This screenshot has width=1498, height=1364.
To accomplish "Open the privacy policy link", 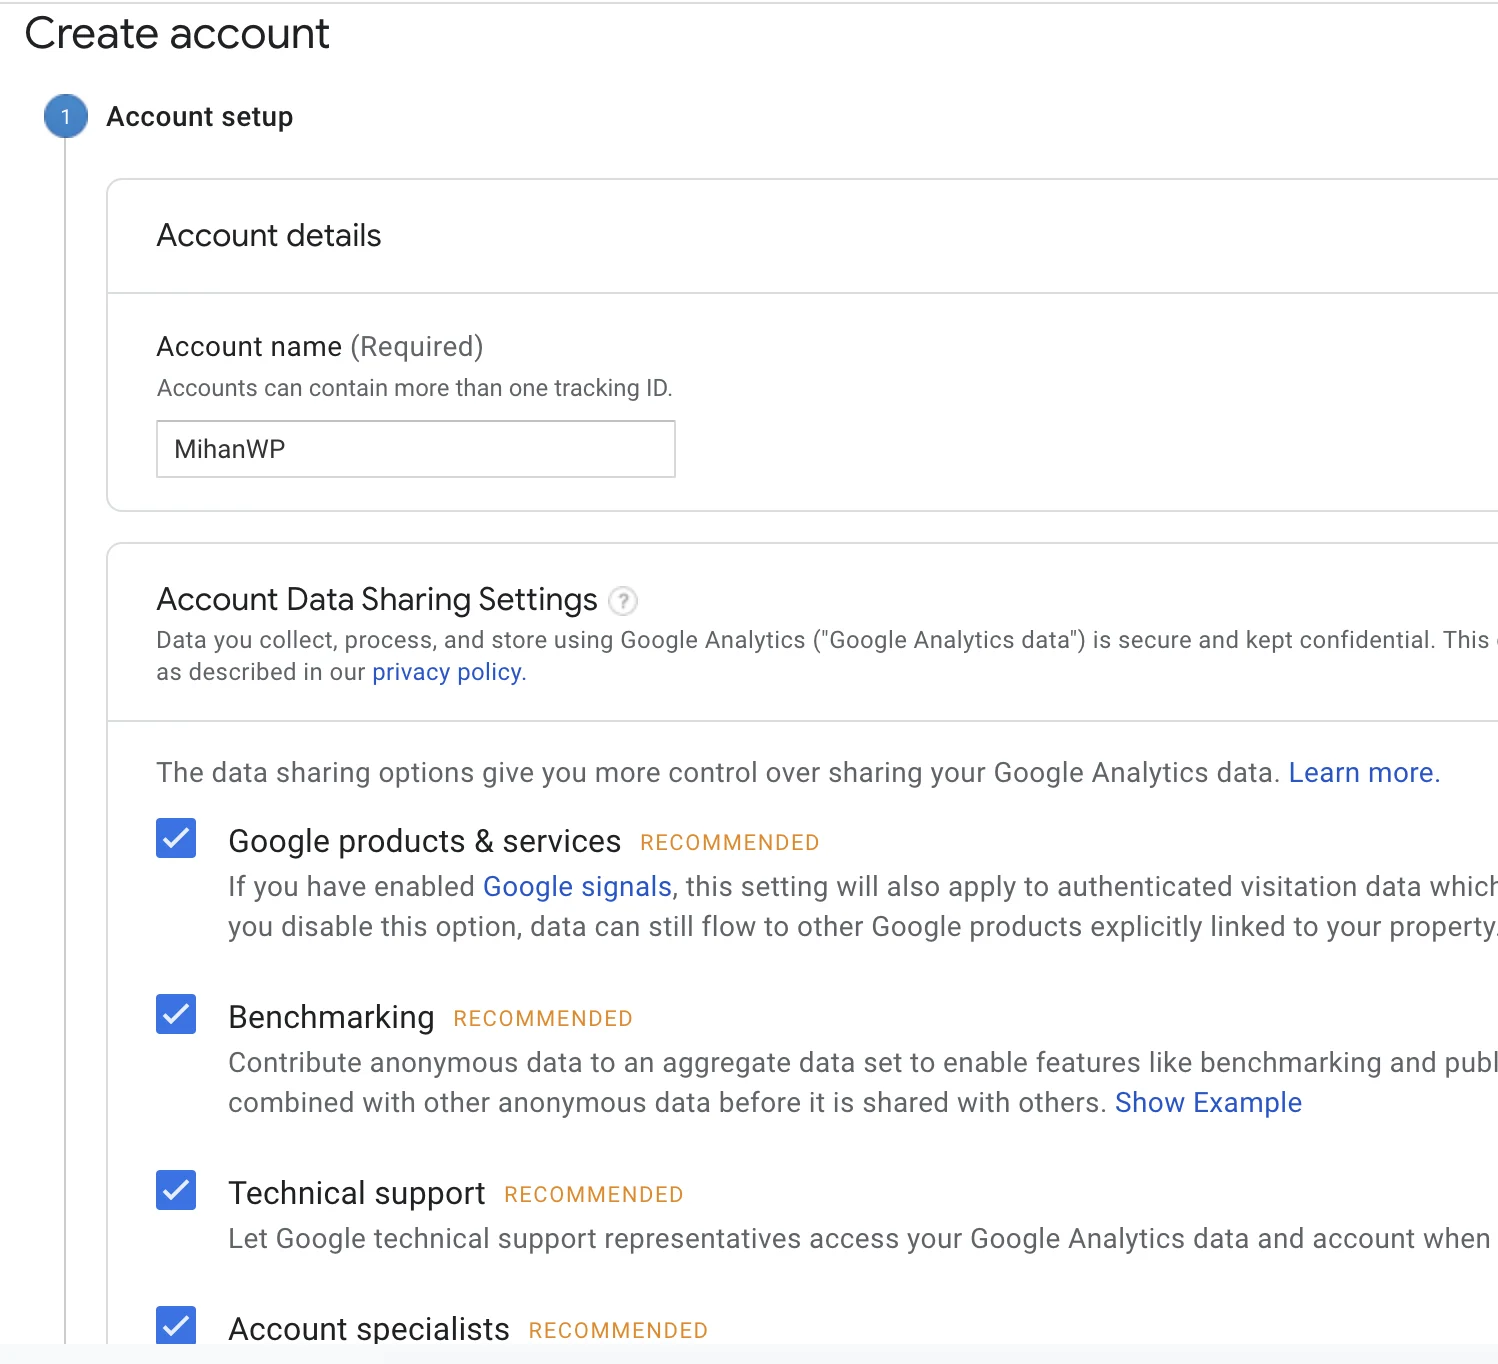I will click(x=449, y=673).
